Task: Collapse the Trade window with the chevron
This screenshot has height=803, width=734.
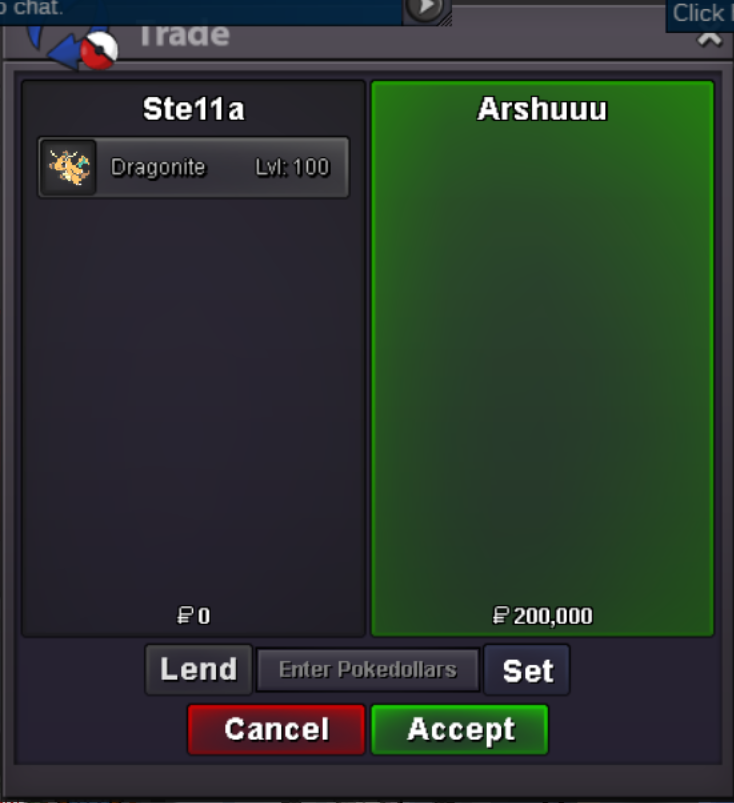Action: [x=709, y=39]
